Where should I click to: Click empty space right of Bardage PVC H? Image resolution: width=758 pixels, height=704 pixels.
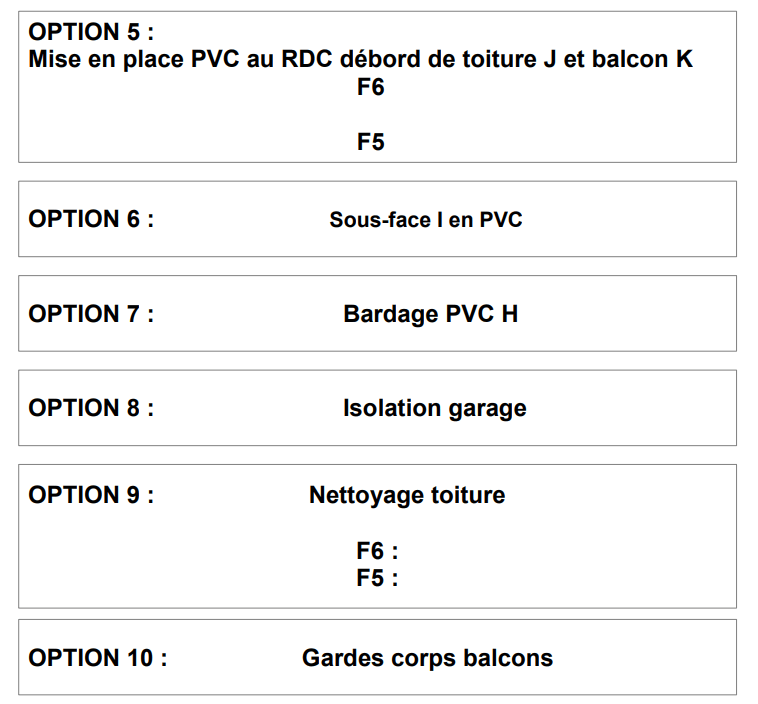pyautogui.click(x=627, y=314)
